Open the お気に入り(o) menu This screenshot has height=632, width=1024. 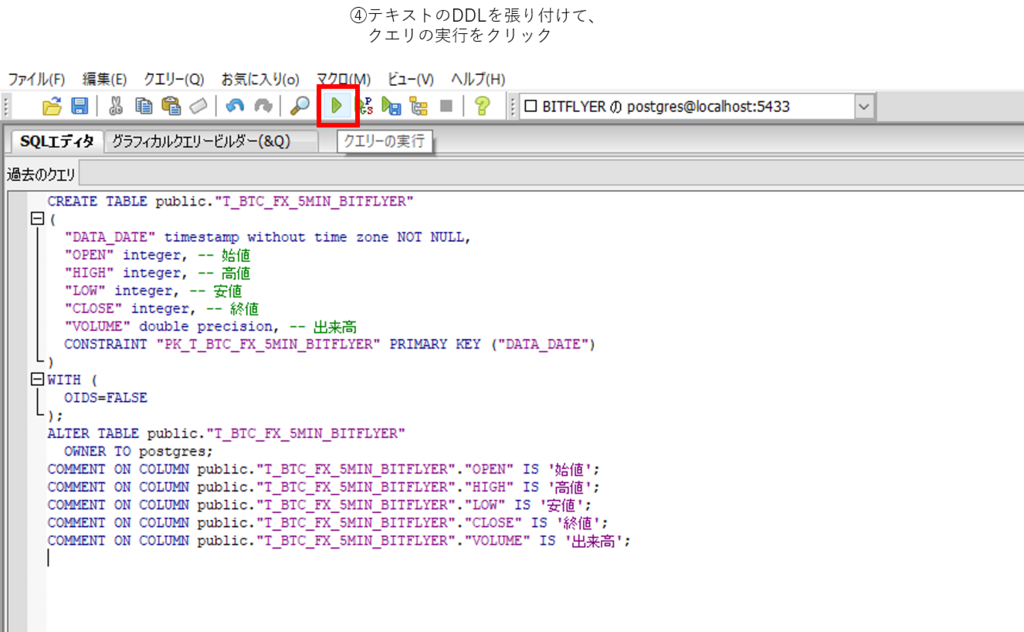(260, 79)
